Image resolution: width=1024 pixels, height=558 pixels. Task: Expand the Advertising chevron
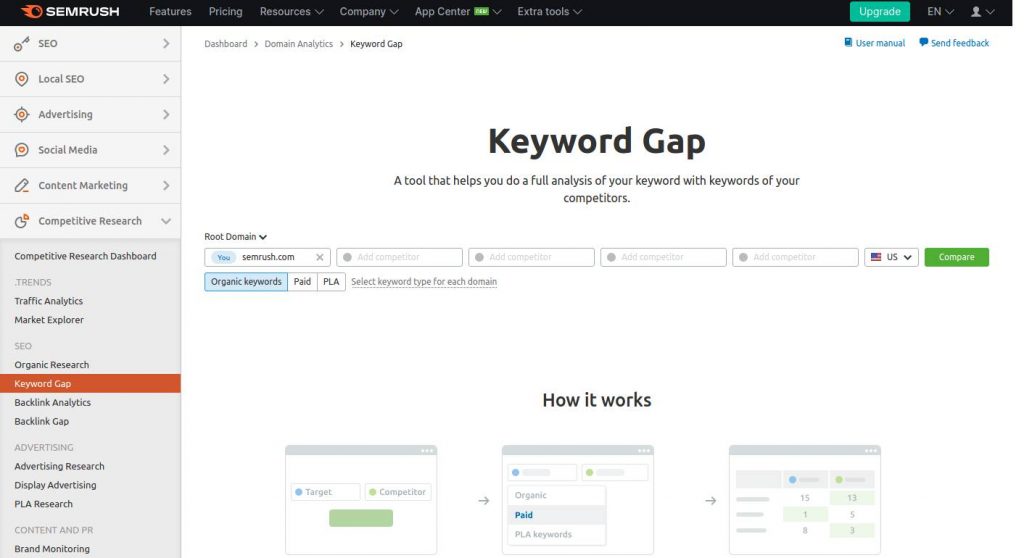(x=166, y=114)
